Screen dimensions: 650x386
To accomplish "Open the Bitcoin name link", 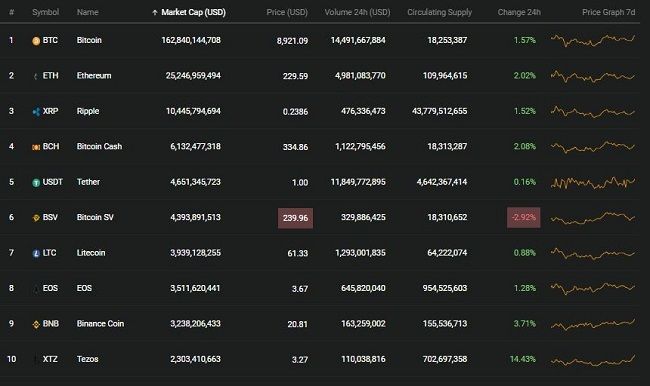I will [89, 40].
